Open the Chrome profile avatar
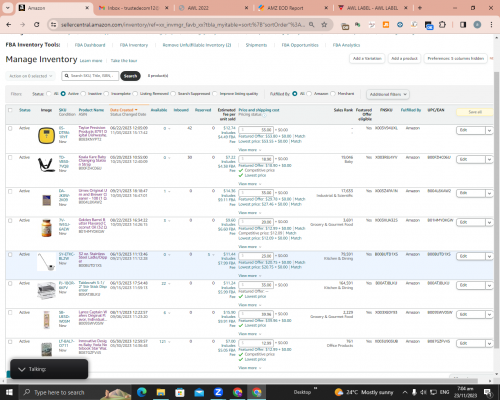Screen dimensions: 500x400 pos(477,25)
